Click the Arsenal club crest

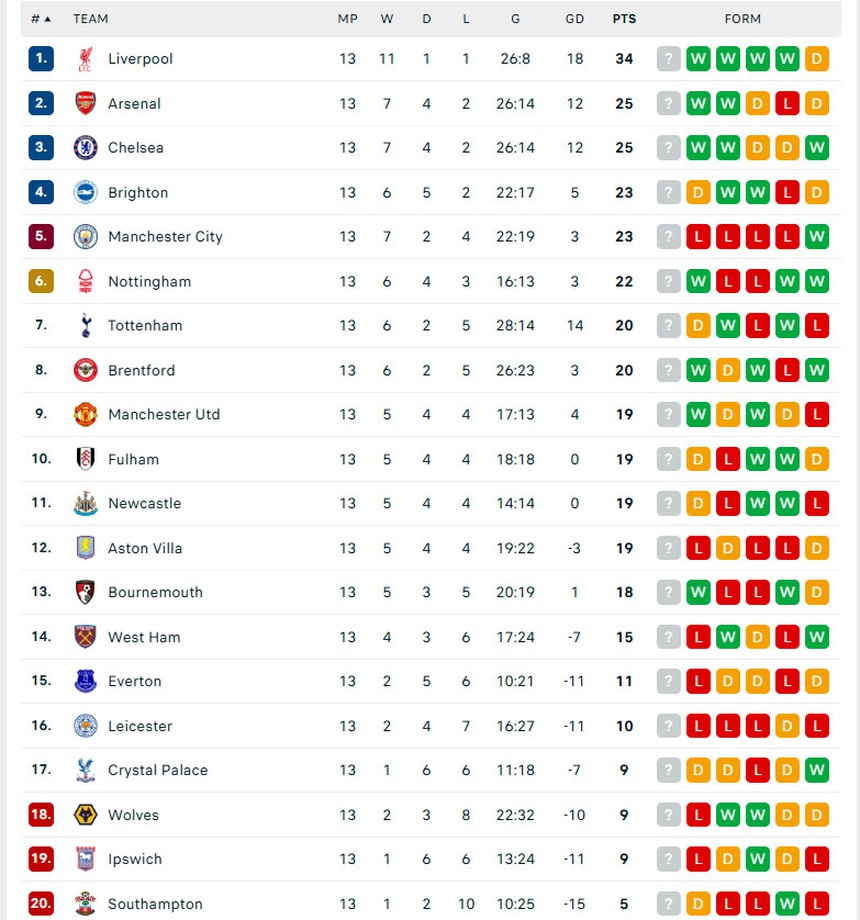tap(86, 103)
